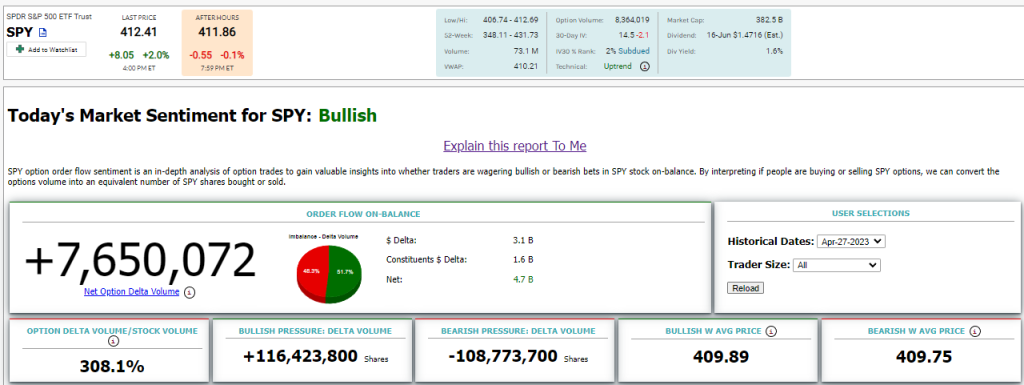Open the Historical Dates dropdown
1024x385 pixels.
851,241
